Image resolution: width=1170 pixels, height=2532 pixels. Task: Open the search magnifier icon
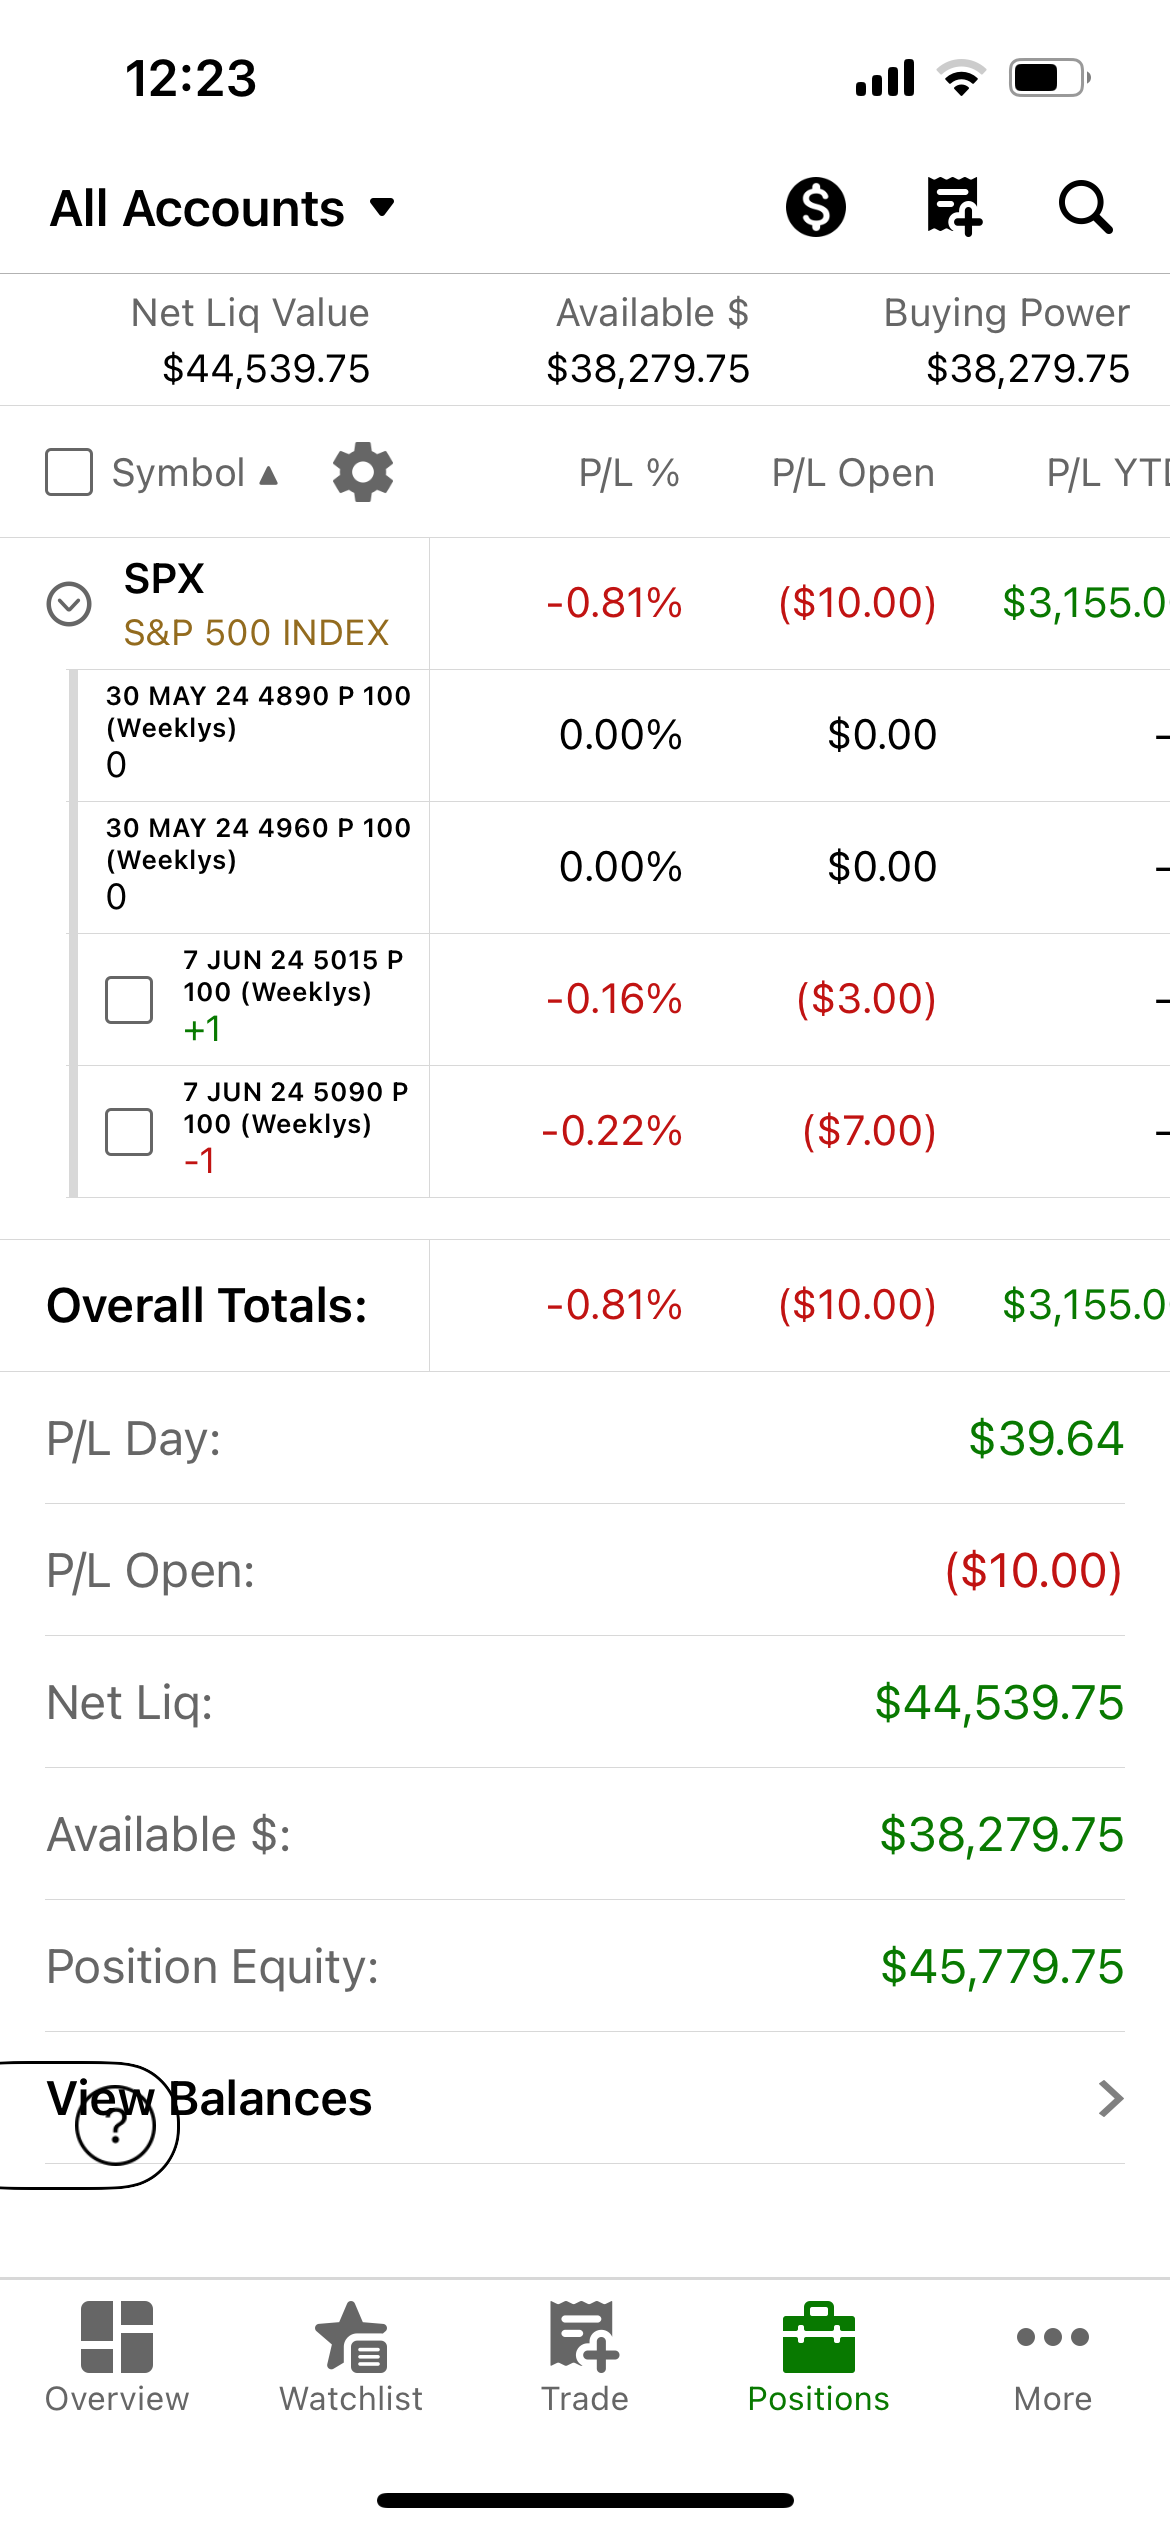click(1085, 207)
